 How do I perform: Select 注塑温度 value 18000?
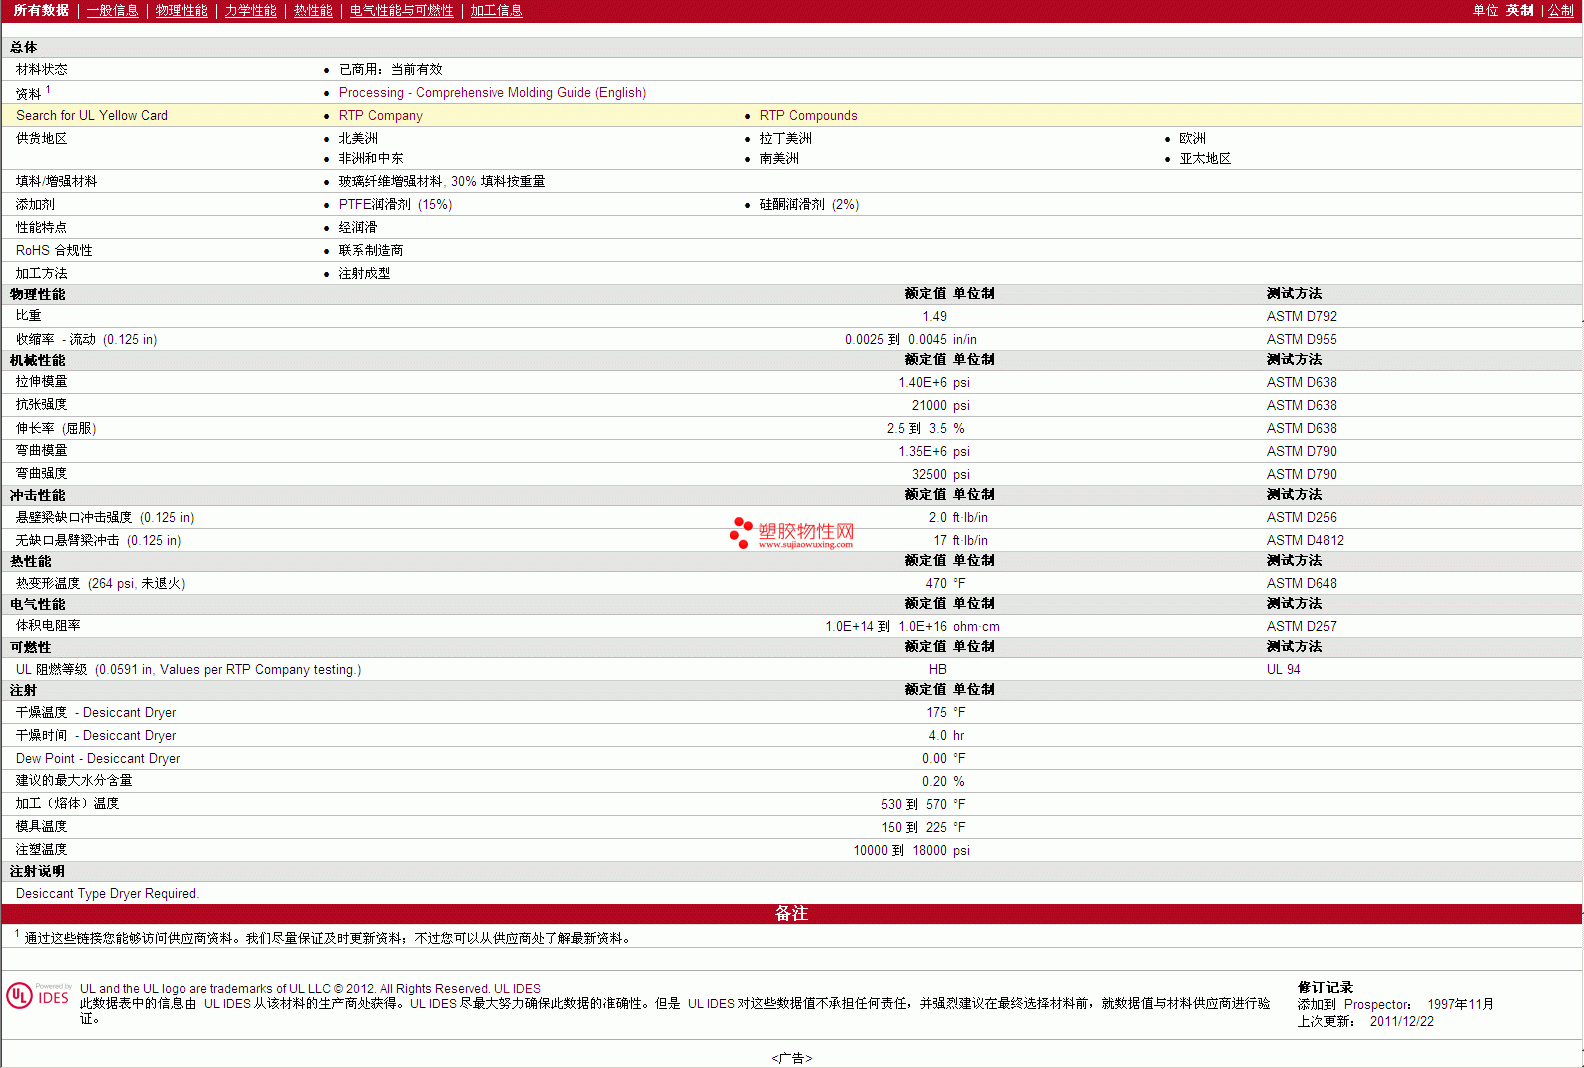coord(929,850)
